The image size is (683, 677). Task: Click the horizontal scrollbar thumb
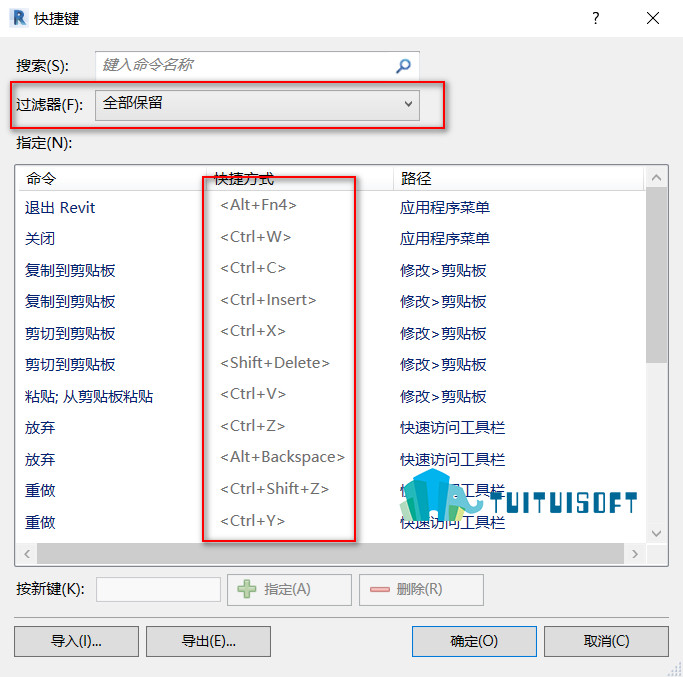pos(331,554)
